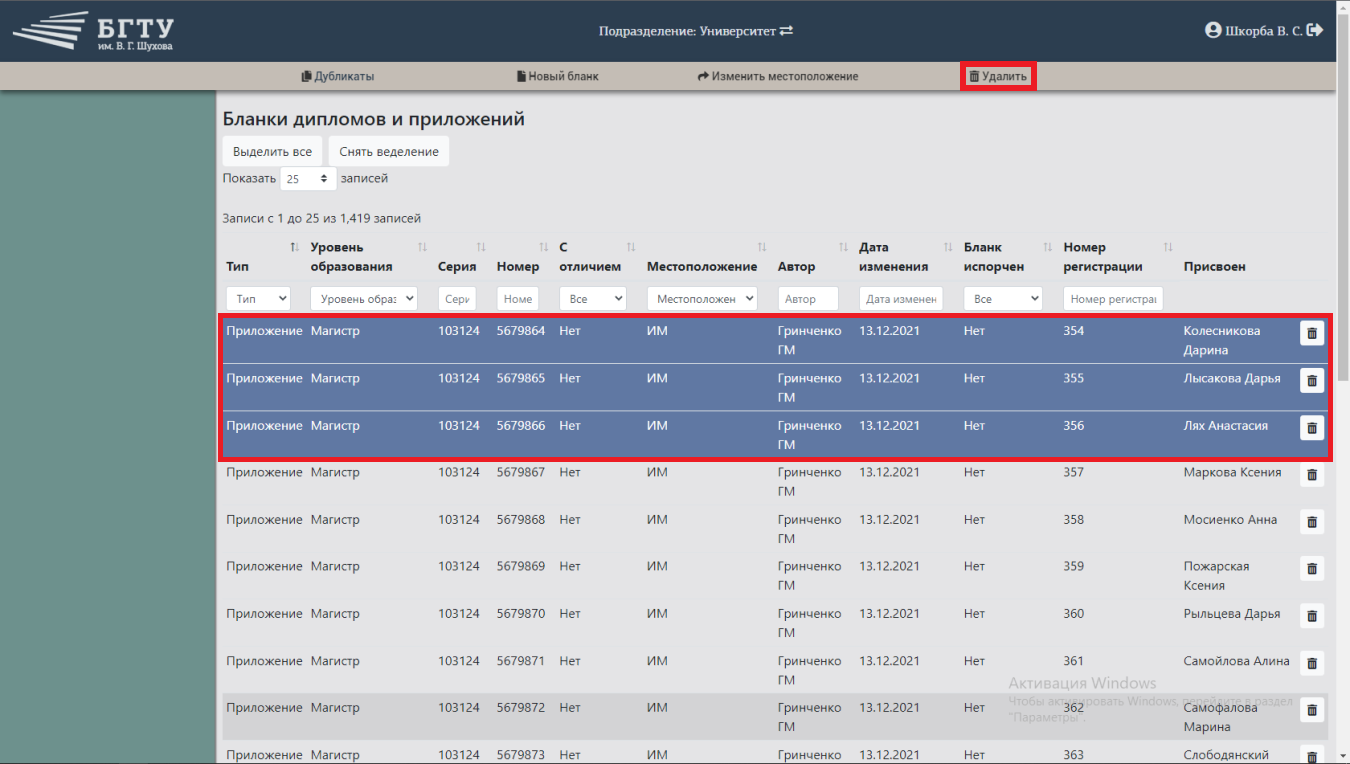Image resolution: width=1350 pixels, height=764 pixels.
Task: Click number 5679872 cell
Action: click(x=521, y=708)
